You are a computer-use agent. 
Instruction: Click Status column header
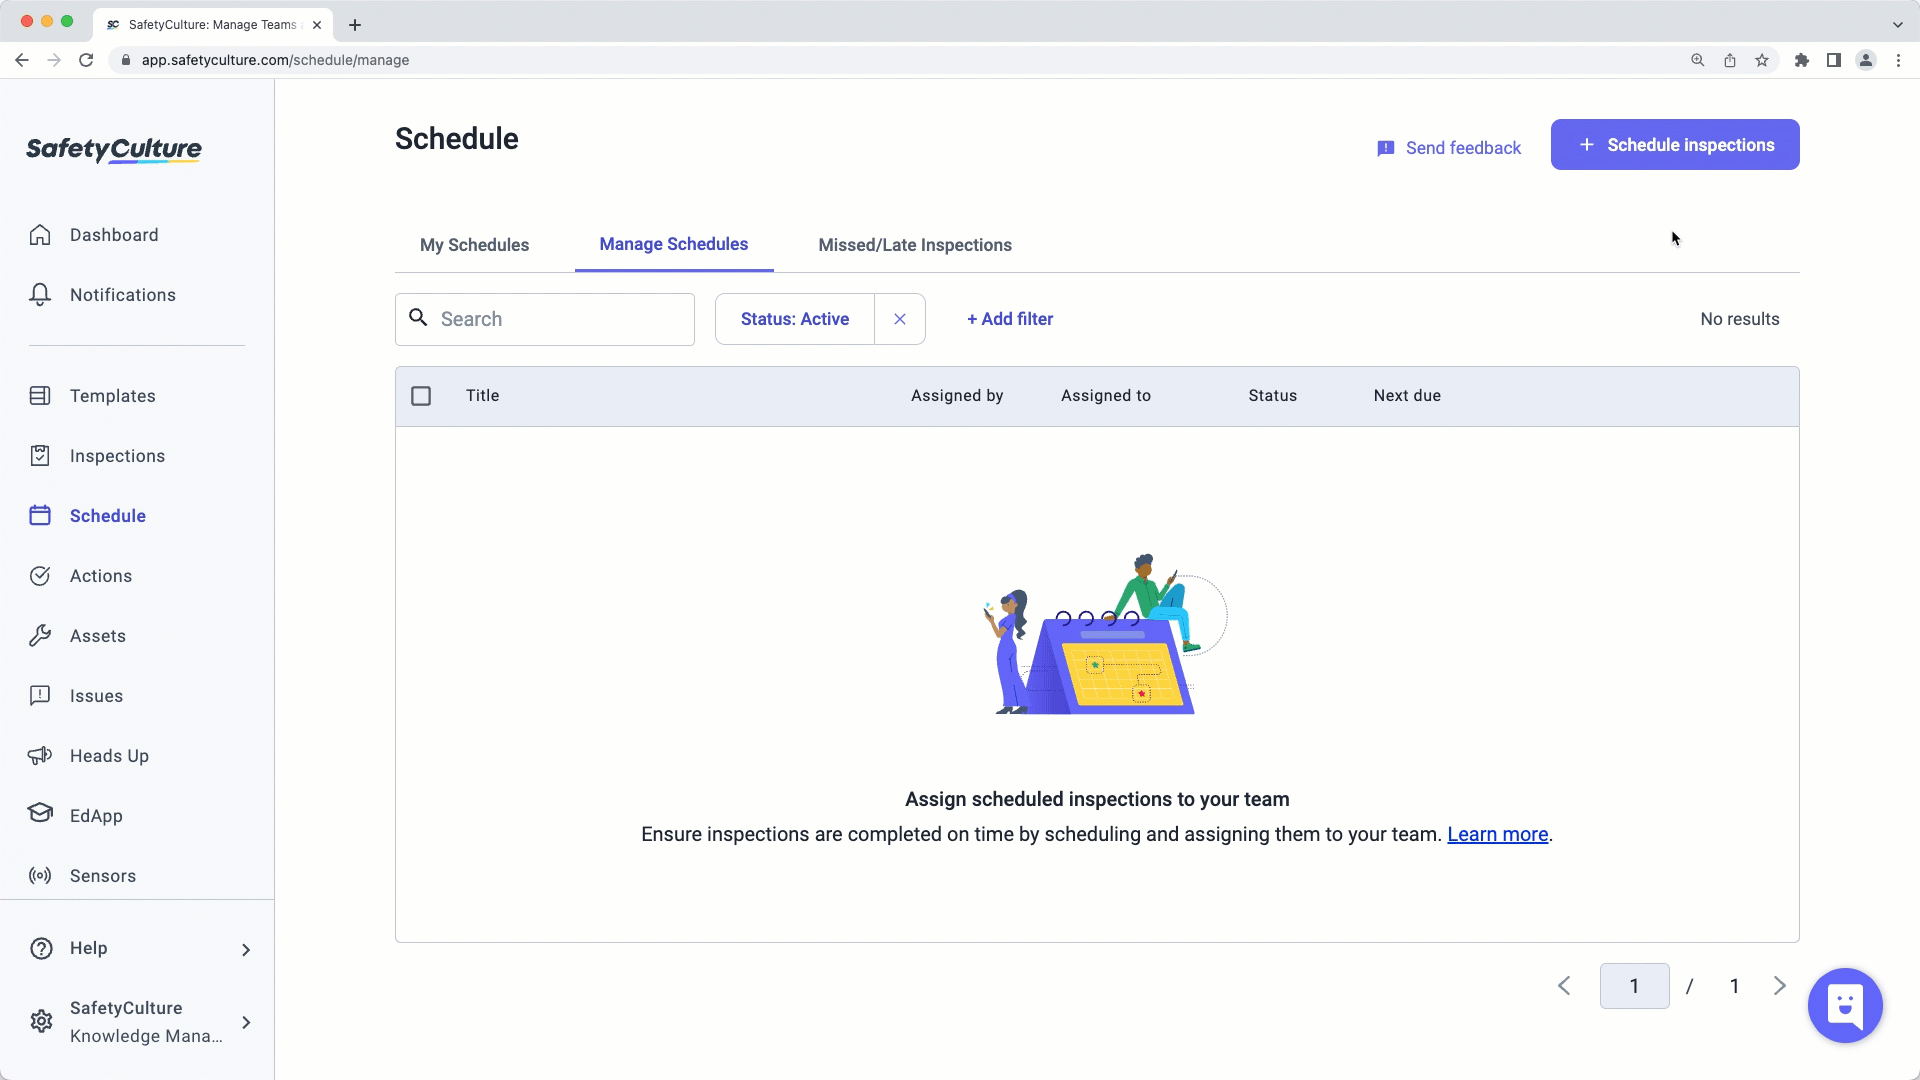(1272, 396)
